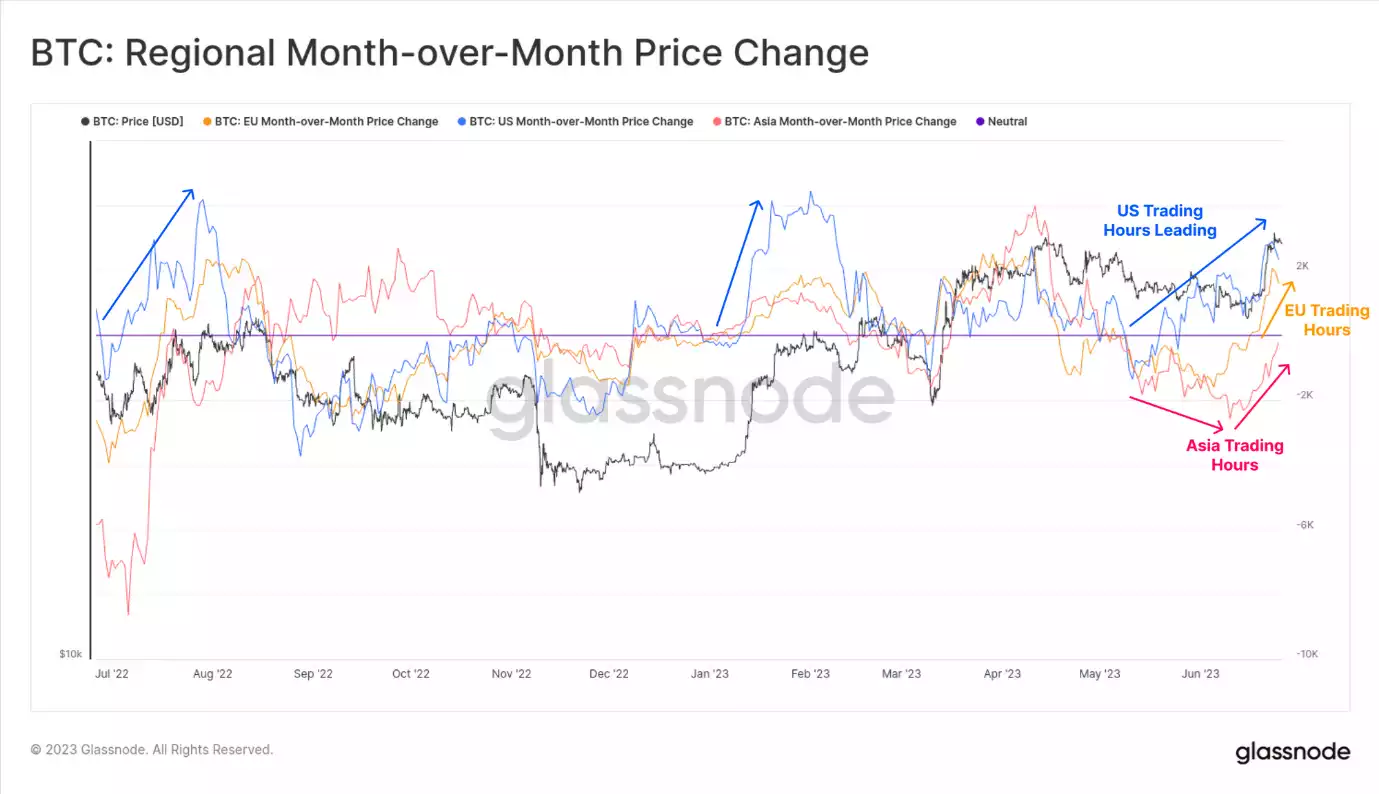Click the -6K right axis label
The image size is (1379, 794).
(1306, 525)
